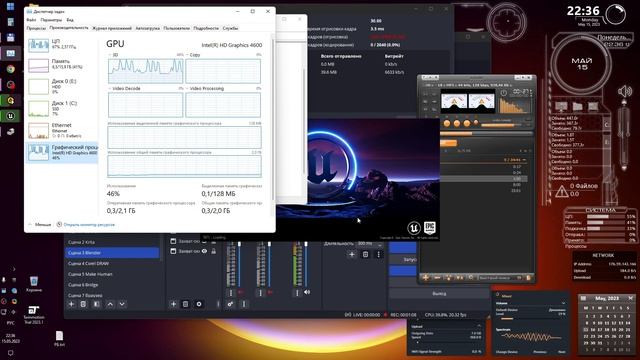Image resolution: width=640 pixels, height=360 pixels.
Task: Open Chrome from the taskbar
Action: point(11,69)
